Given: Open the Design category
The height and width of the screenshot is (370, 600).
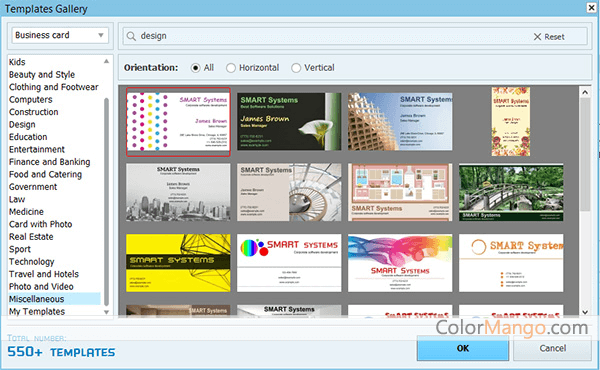Looking at the screenshot, I should click(22, 124).
